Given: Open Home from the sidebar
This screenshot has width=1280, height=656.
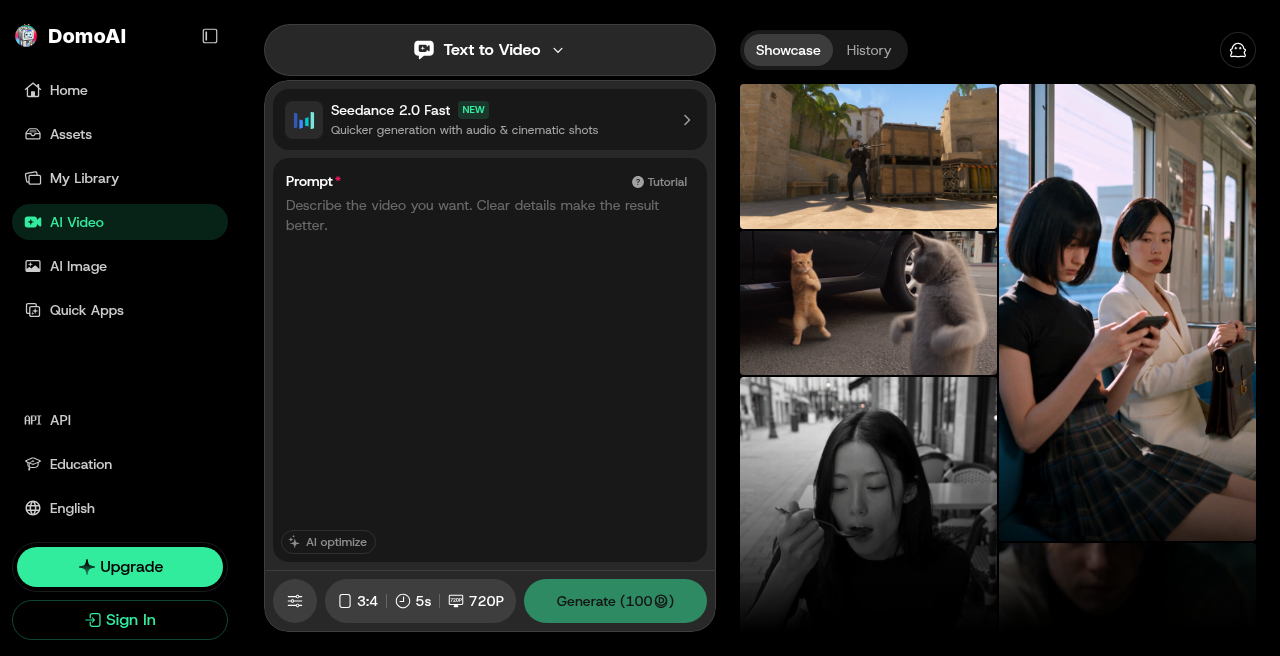Looking at the screenshot, I should (120, 90).
